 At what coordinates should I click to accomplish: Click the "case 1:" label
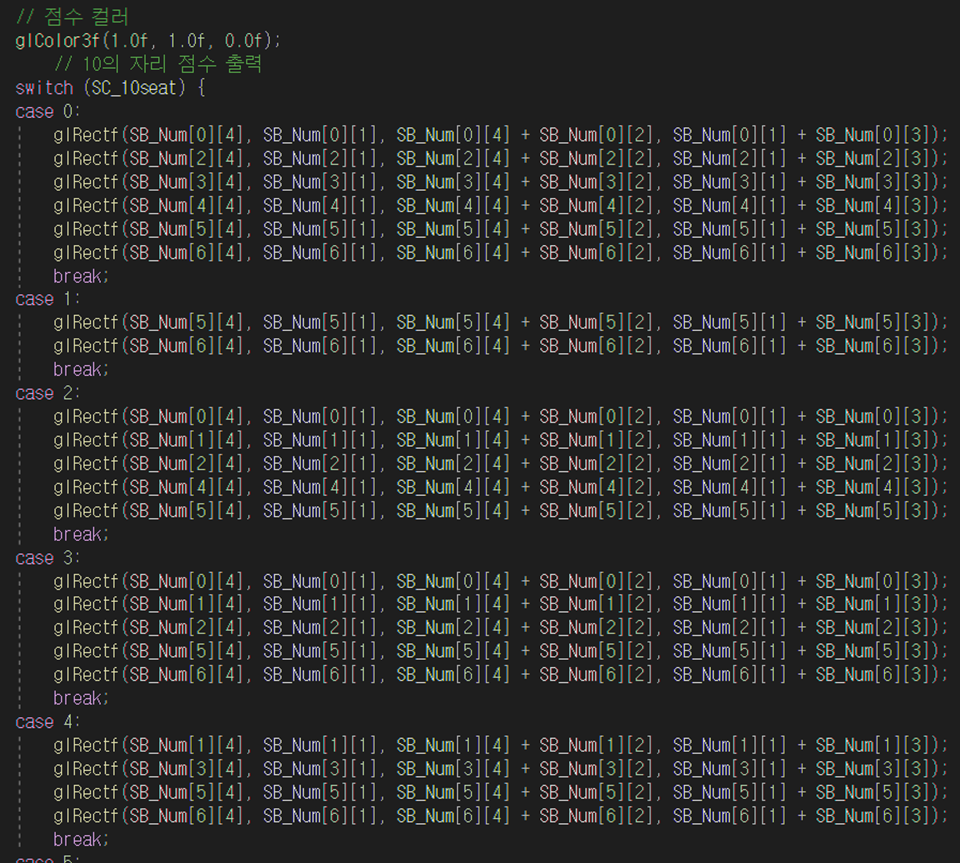click(47, 299)
